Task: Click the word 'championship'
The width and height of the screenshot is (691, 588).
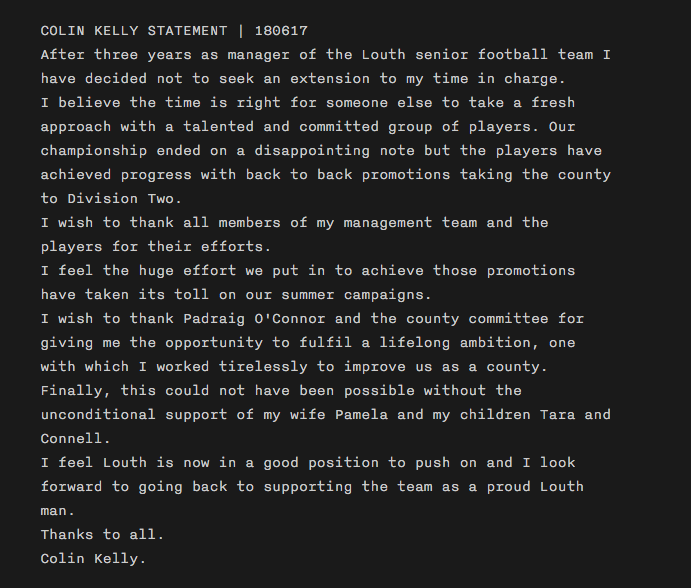Action: pyautogui.click(x=94, y=151)
